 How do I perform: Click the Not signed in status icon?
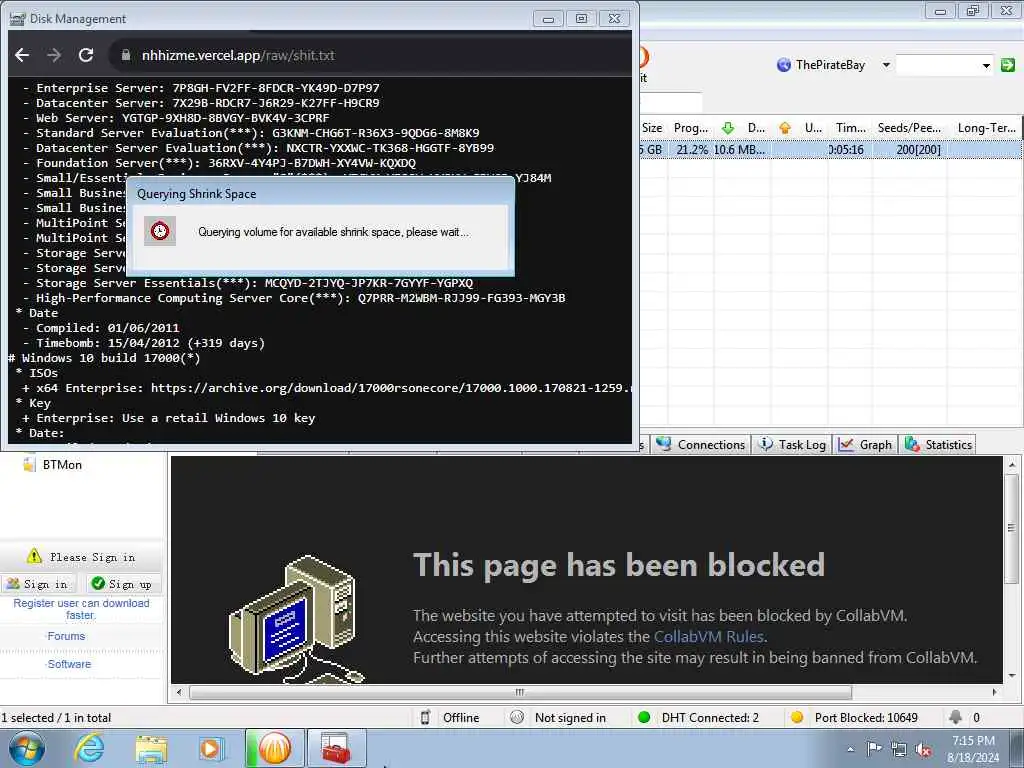click(517, 717)
